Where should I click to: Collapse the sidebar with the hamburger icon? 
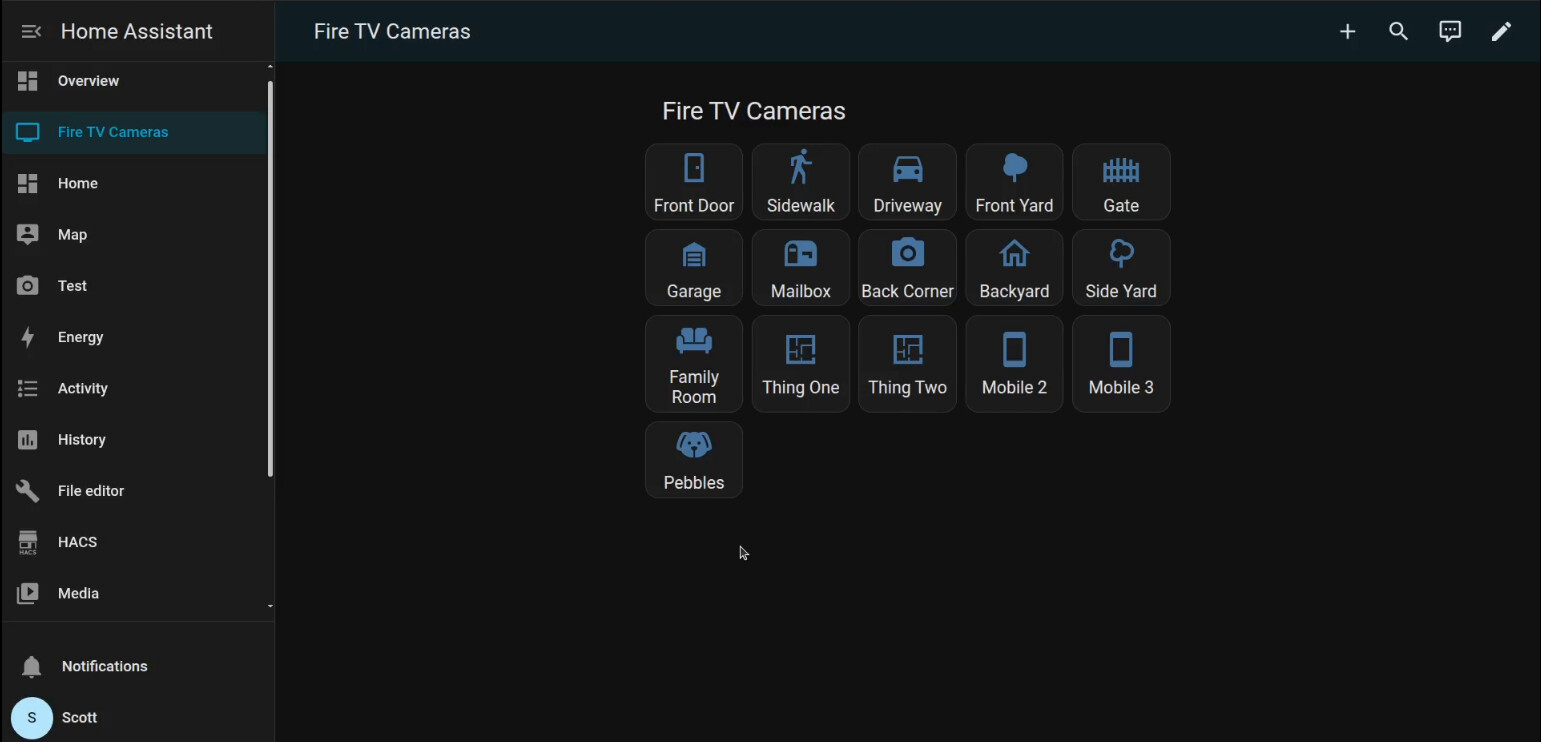point(31,32)
